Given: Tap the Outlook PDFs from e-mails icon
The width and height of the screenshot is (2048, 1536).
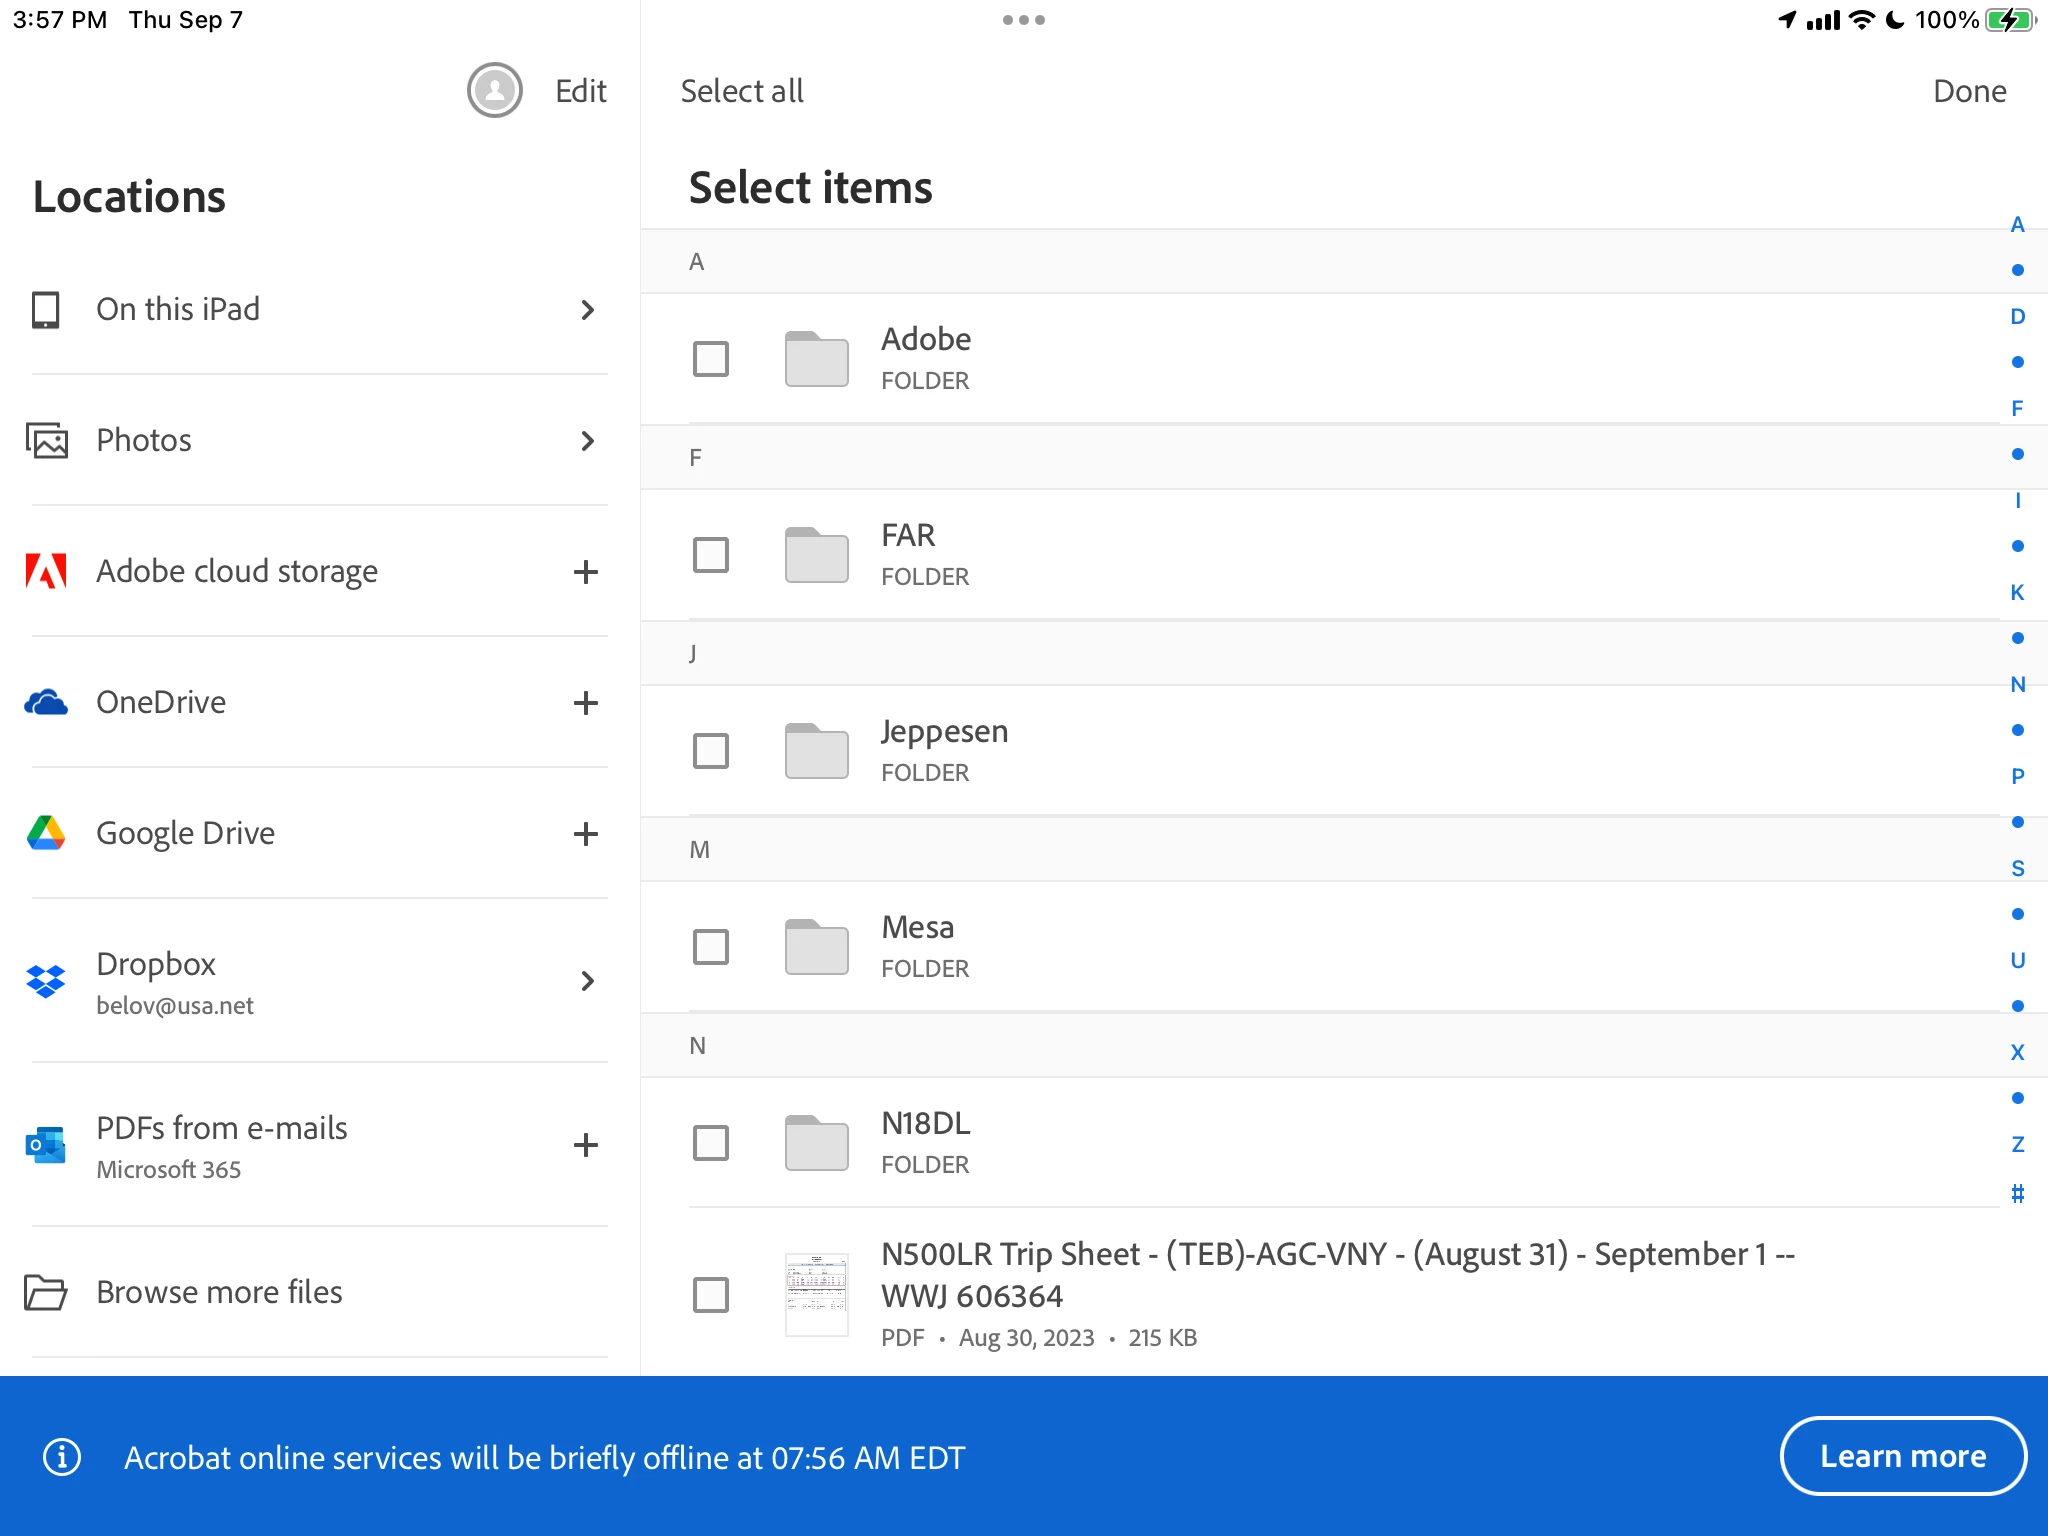Looking at the screenshot, I should point(46,1145).
